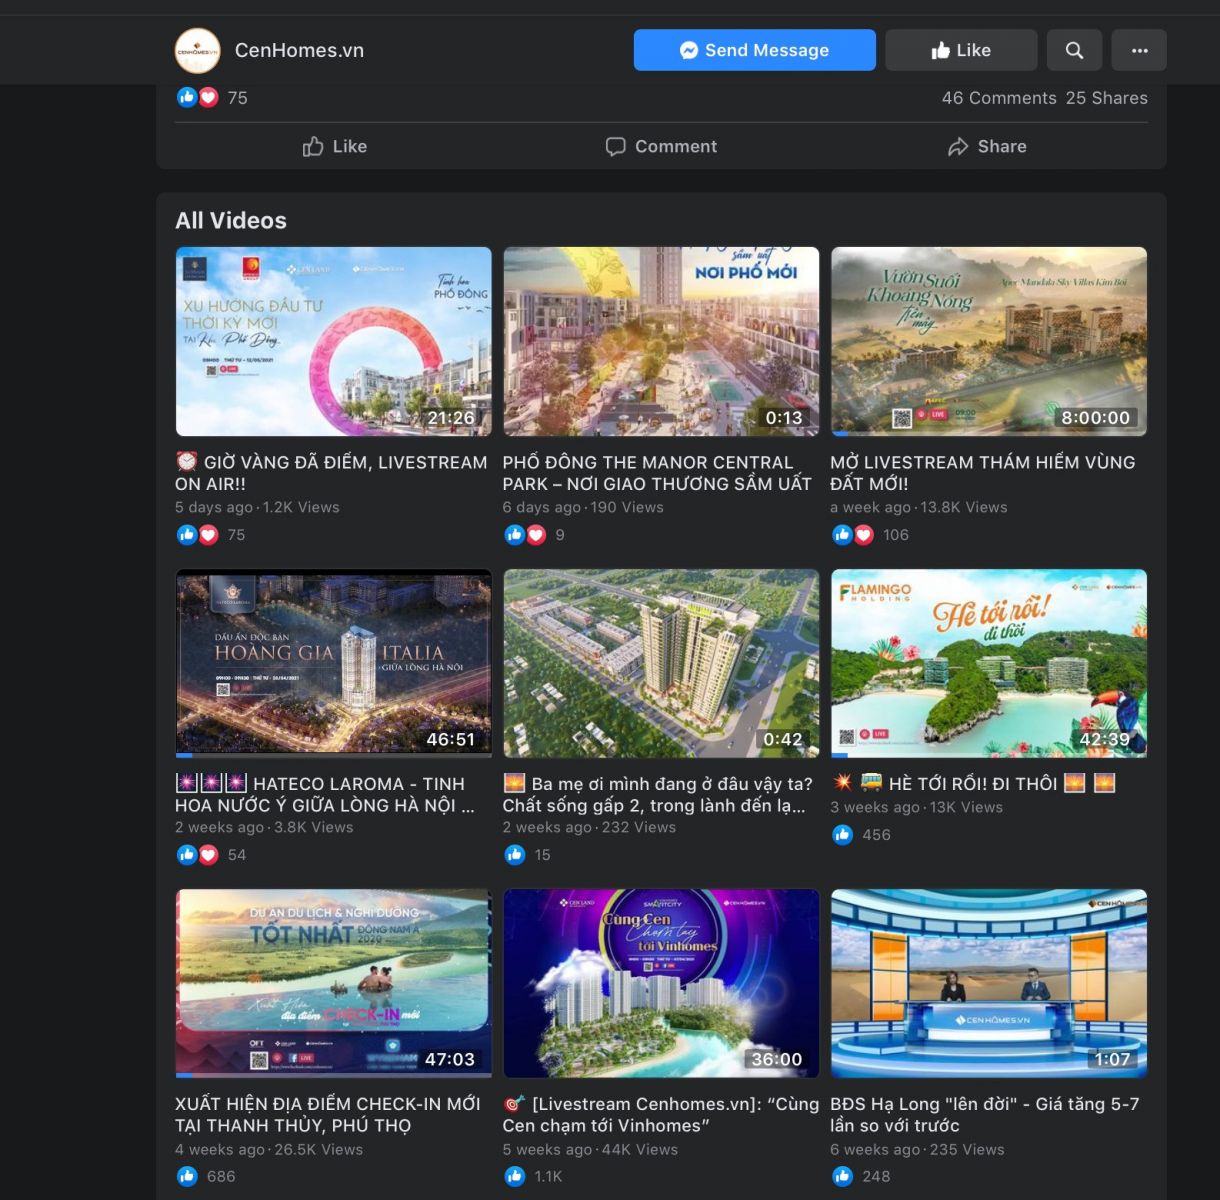The width and height of the screenshot is (1220, 1200).
Task: Click reactions icon beside count 54
Action: click(197, 855)
